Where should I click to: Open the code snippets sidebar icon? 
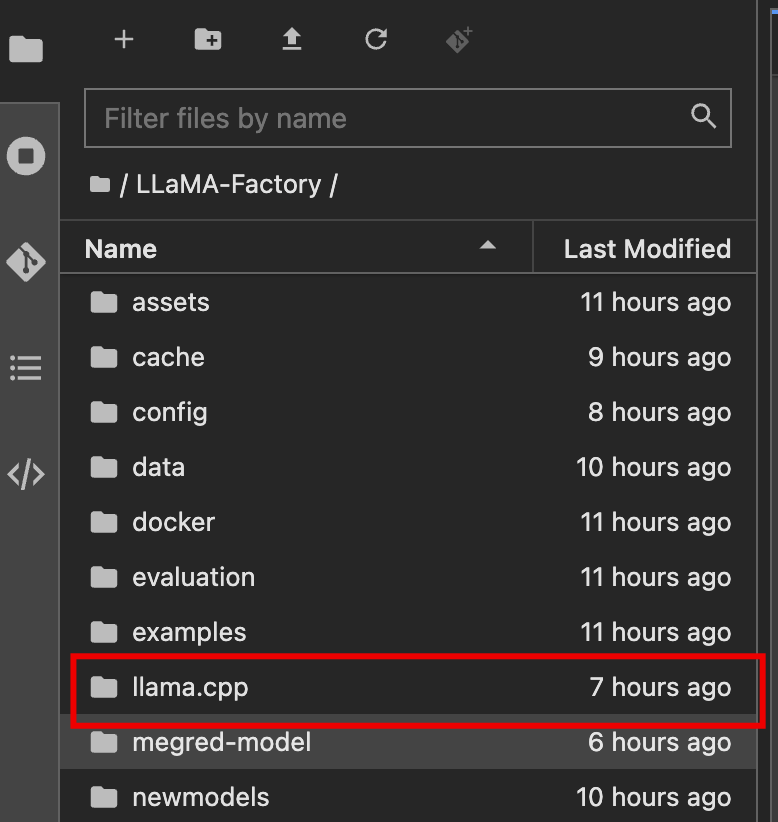26,474
